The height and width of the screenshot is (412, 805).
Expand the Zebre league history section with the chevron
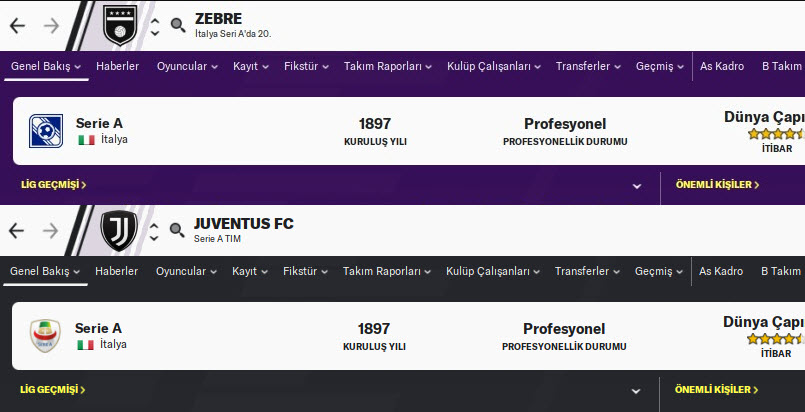pos(636,185)
